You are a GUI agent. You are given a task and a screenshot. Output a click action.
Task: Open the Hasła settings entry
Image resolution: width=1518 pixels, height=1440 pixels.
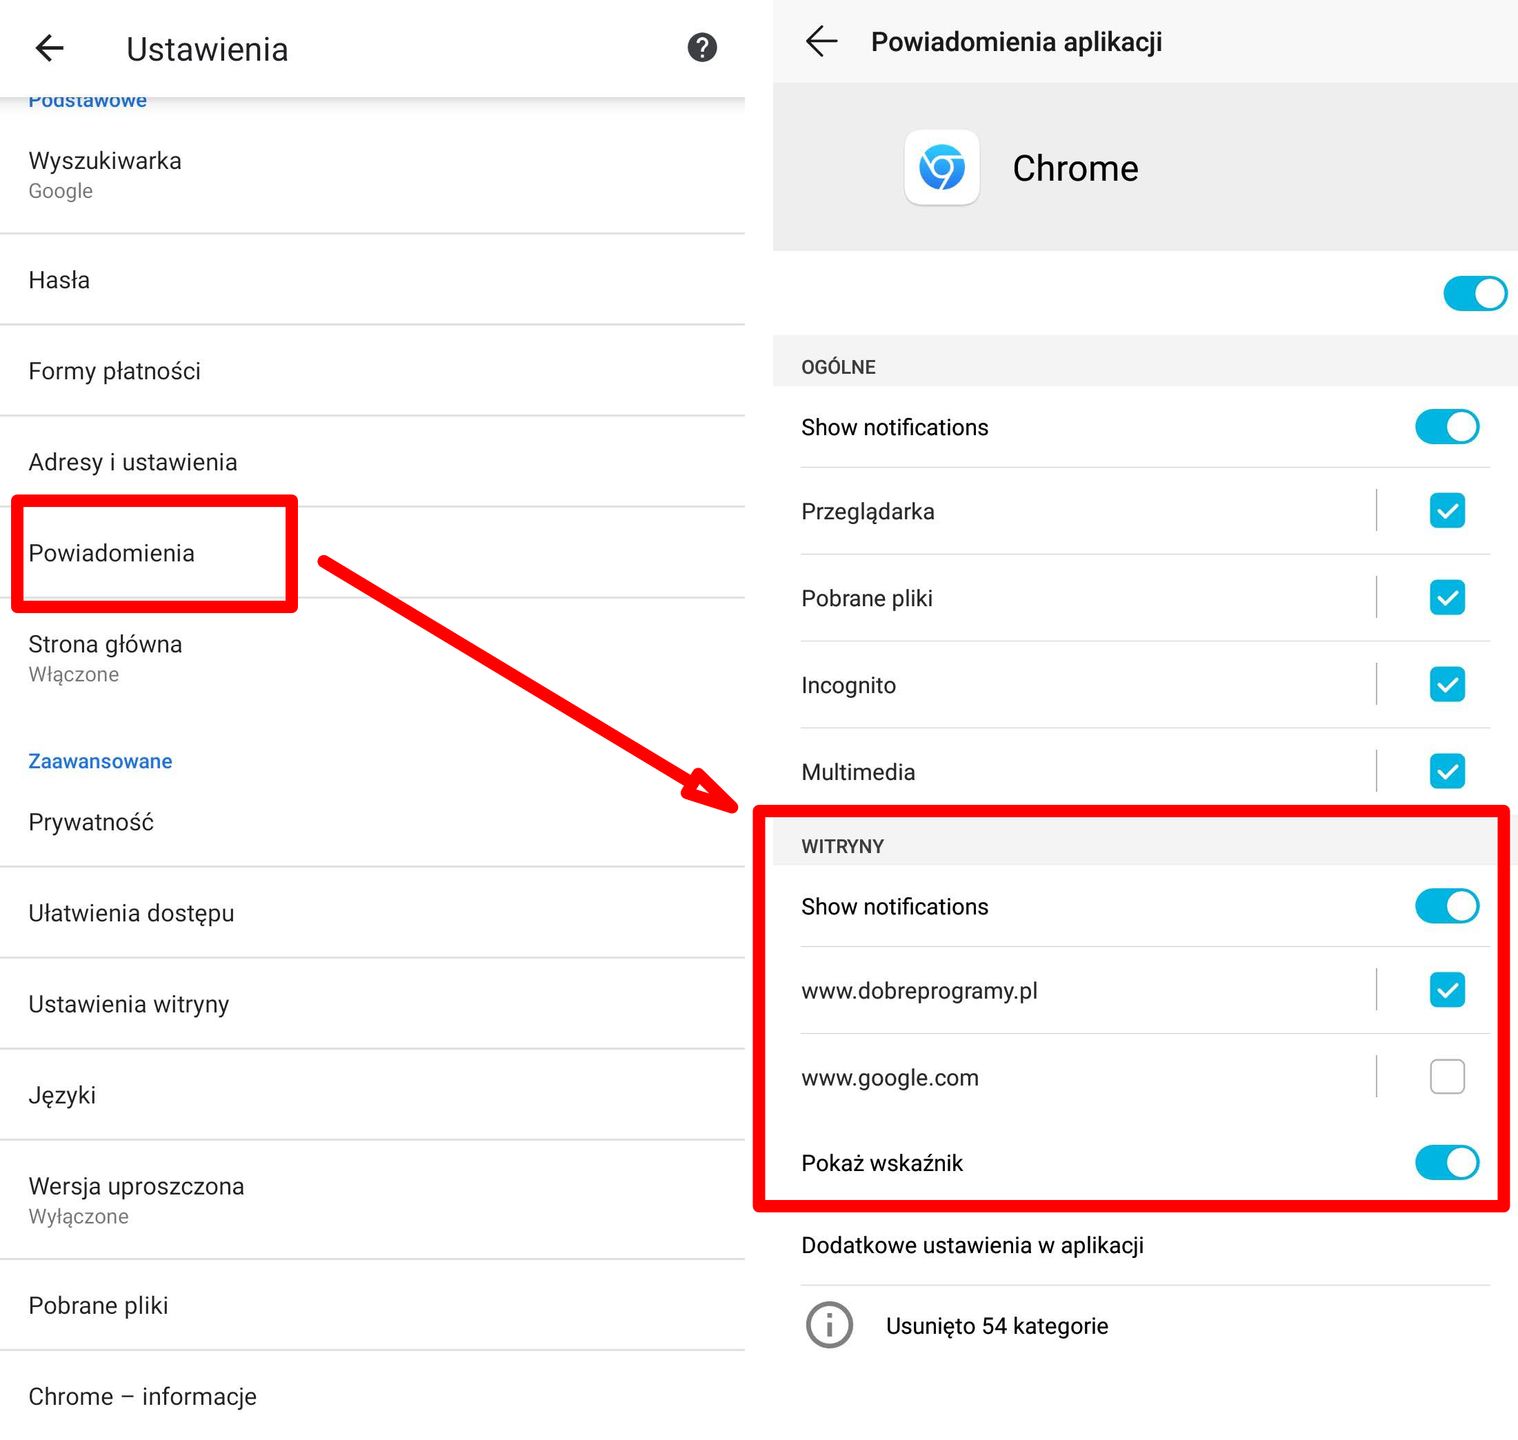point(59,280)
